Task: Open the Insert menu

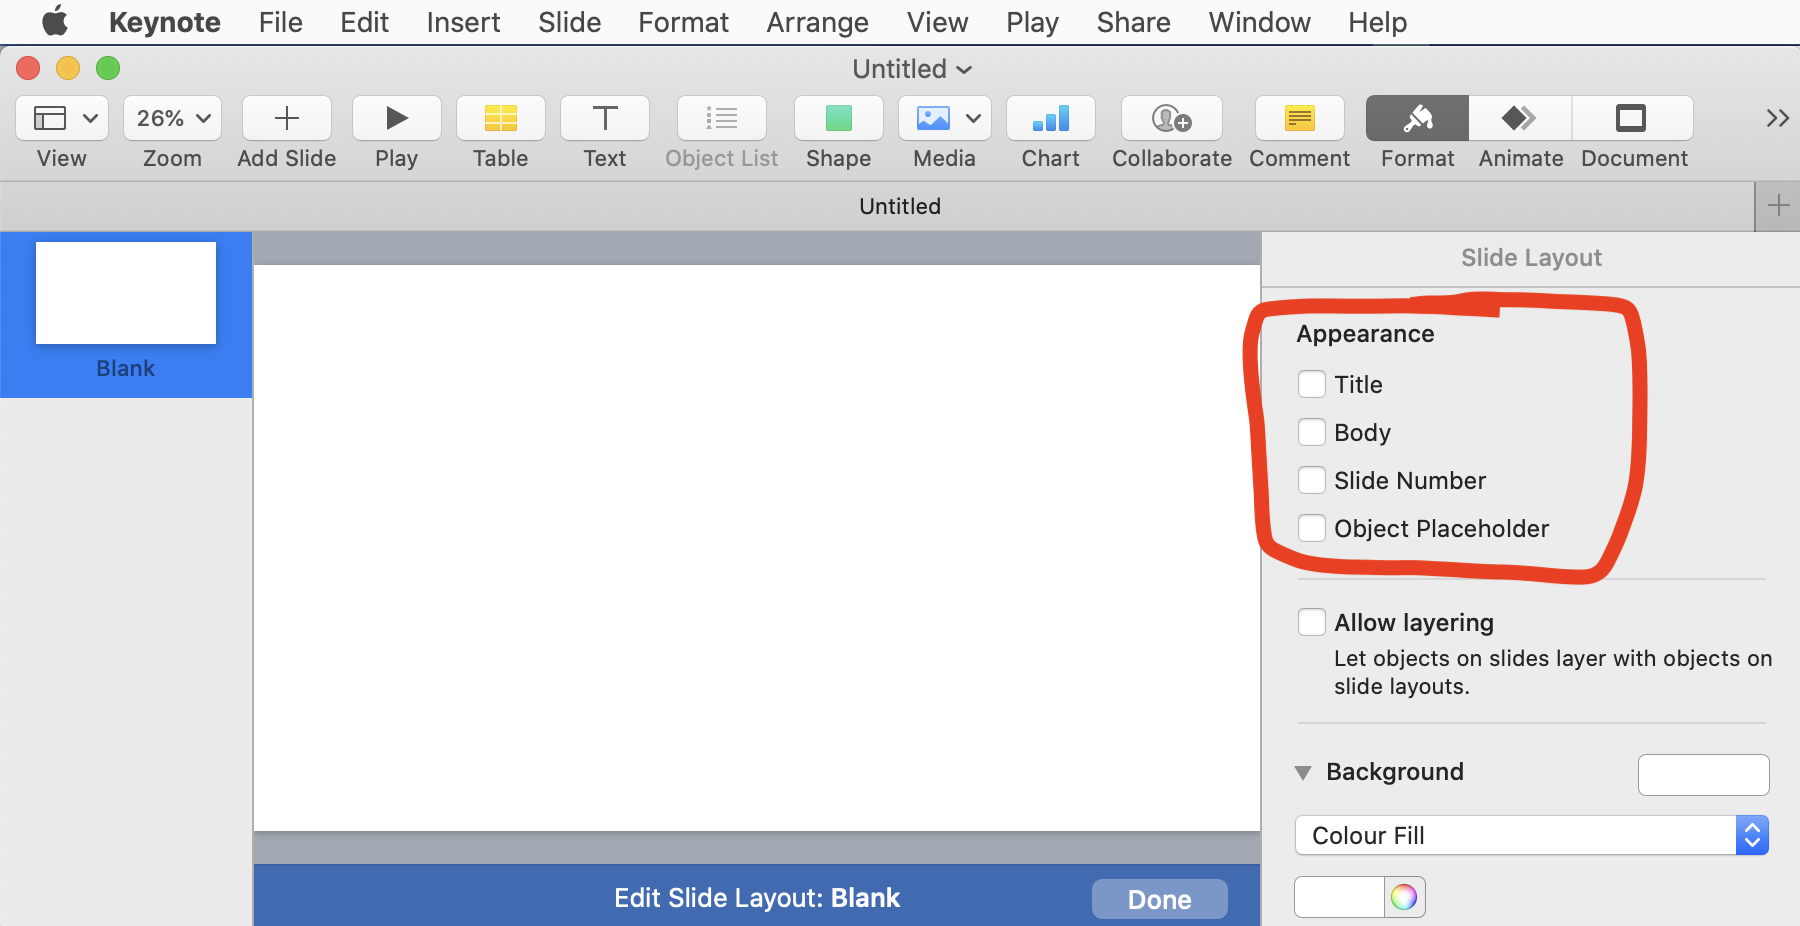Action: point(463,22)
